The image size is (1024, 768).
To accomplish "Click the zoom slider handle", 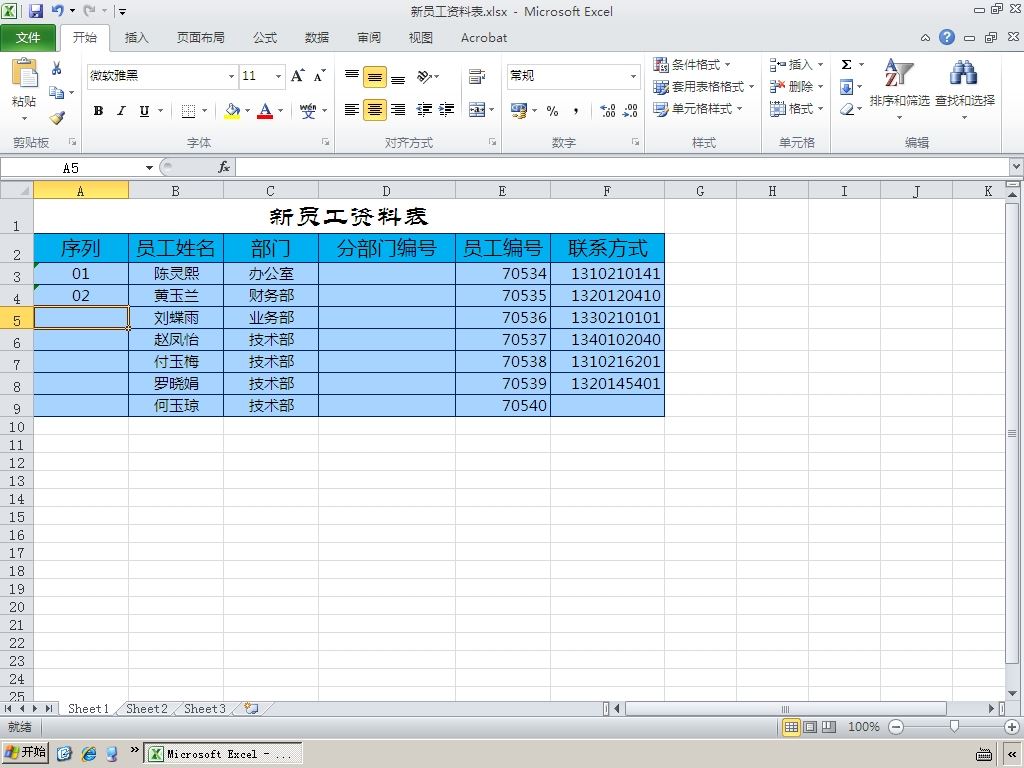I will 954,726.
